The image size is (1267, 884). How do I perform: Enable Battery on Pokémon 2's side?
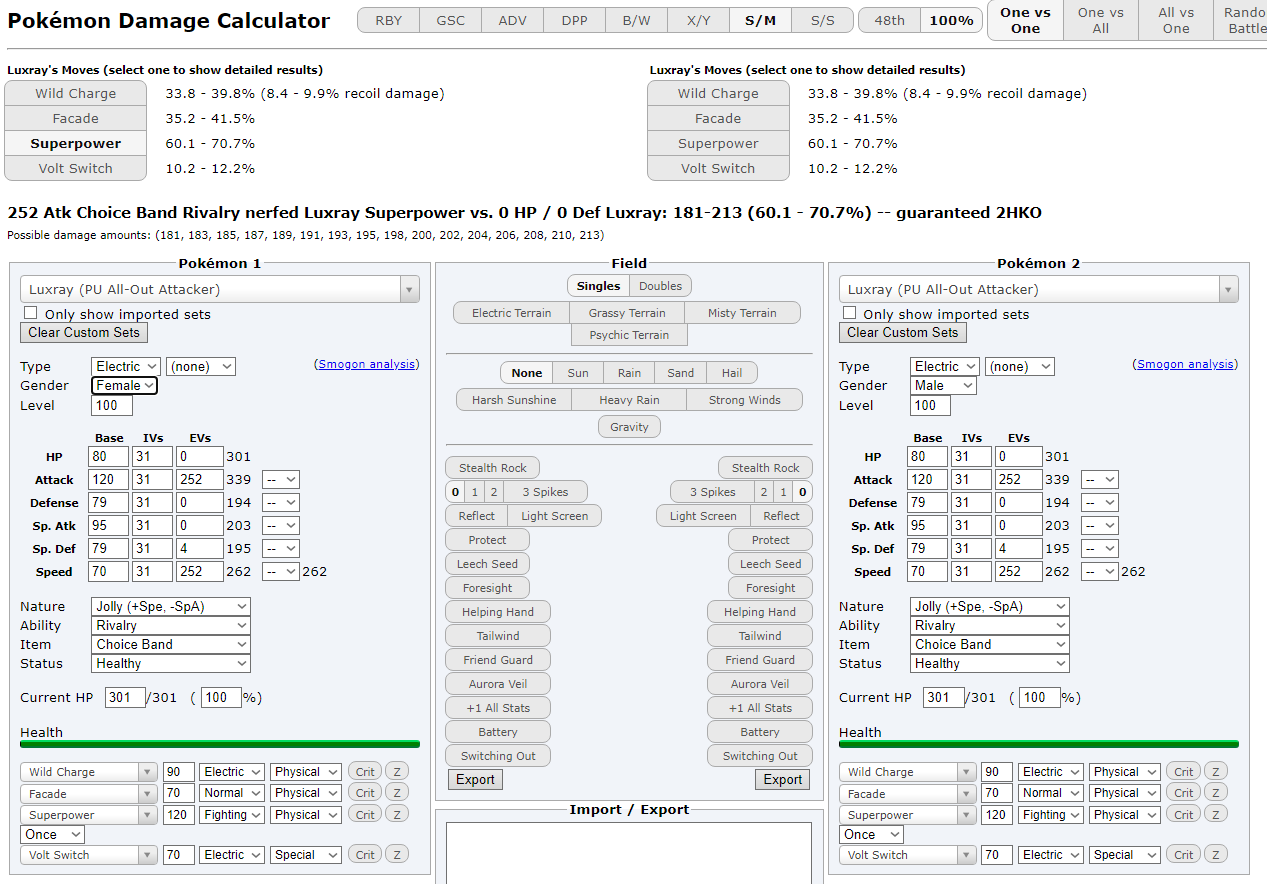point(760,732)
